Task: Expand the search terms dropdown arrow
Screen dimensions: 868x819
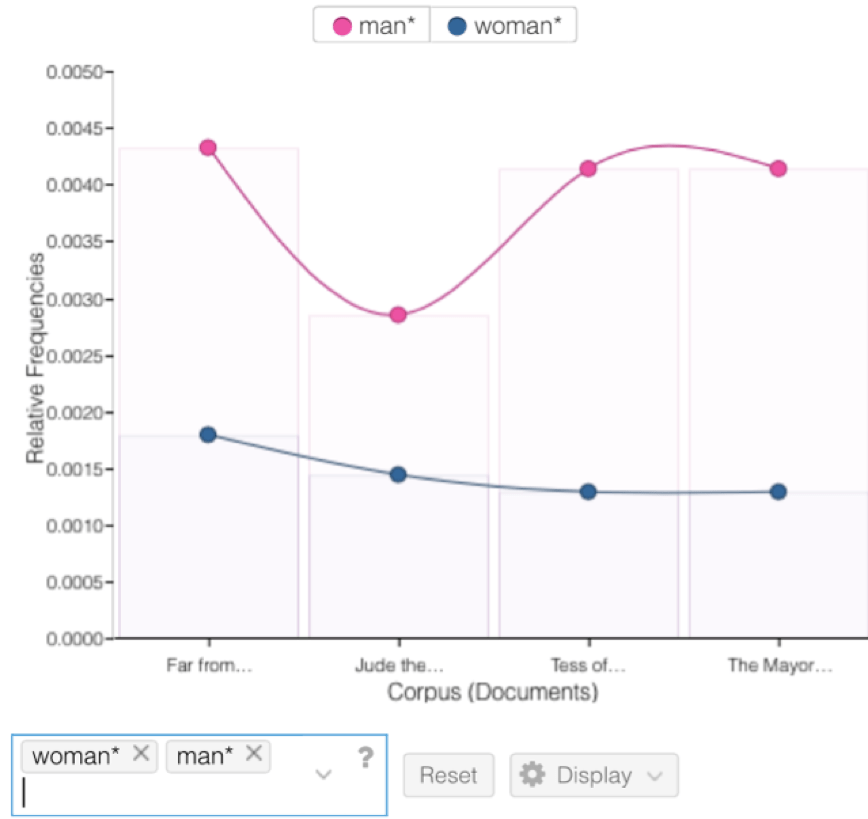Action: pos(323,775)
